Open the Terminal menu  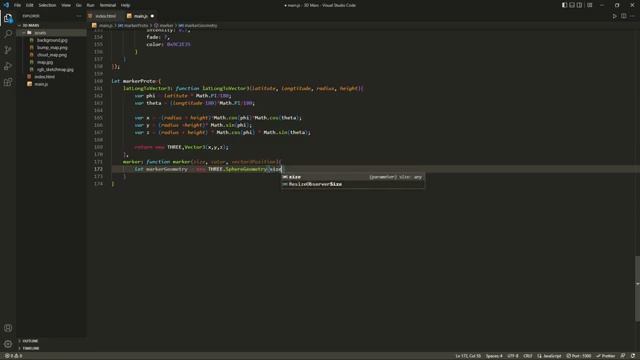108,5
